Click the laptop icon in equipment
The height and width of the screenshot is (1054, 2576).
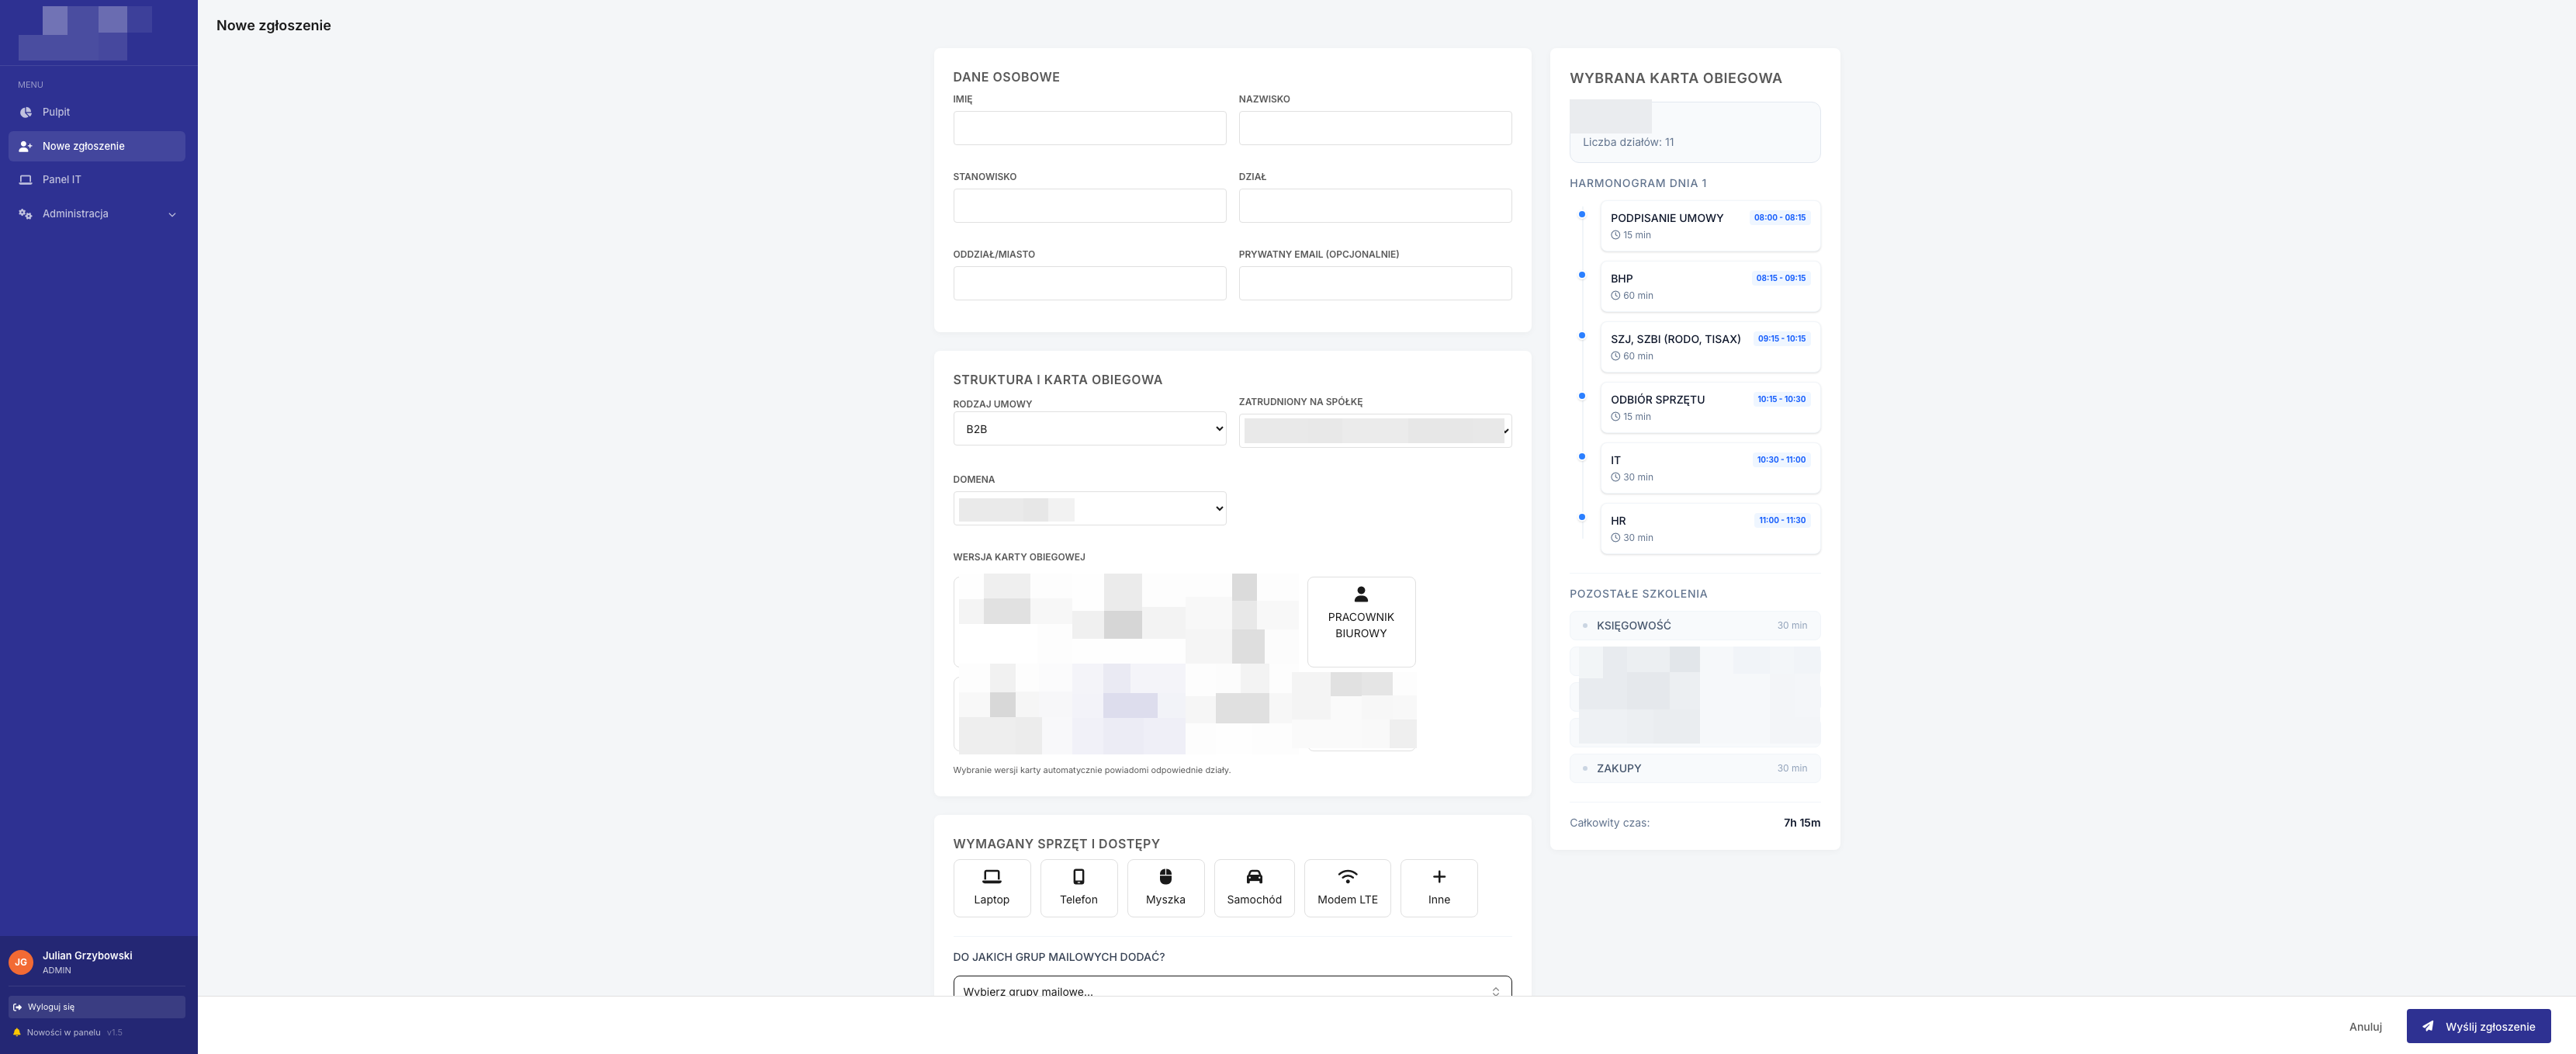(991, 877)
